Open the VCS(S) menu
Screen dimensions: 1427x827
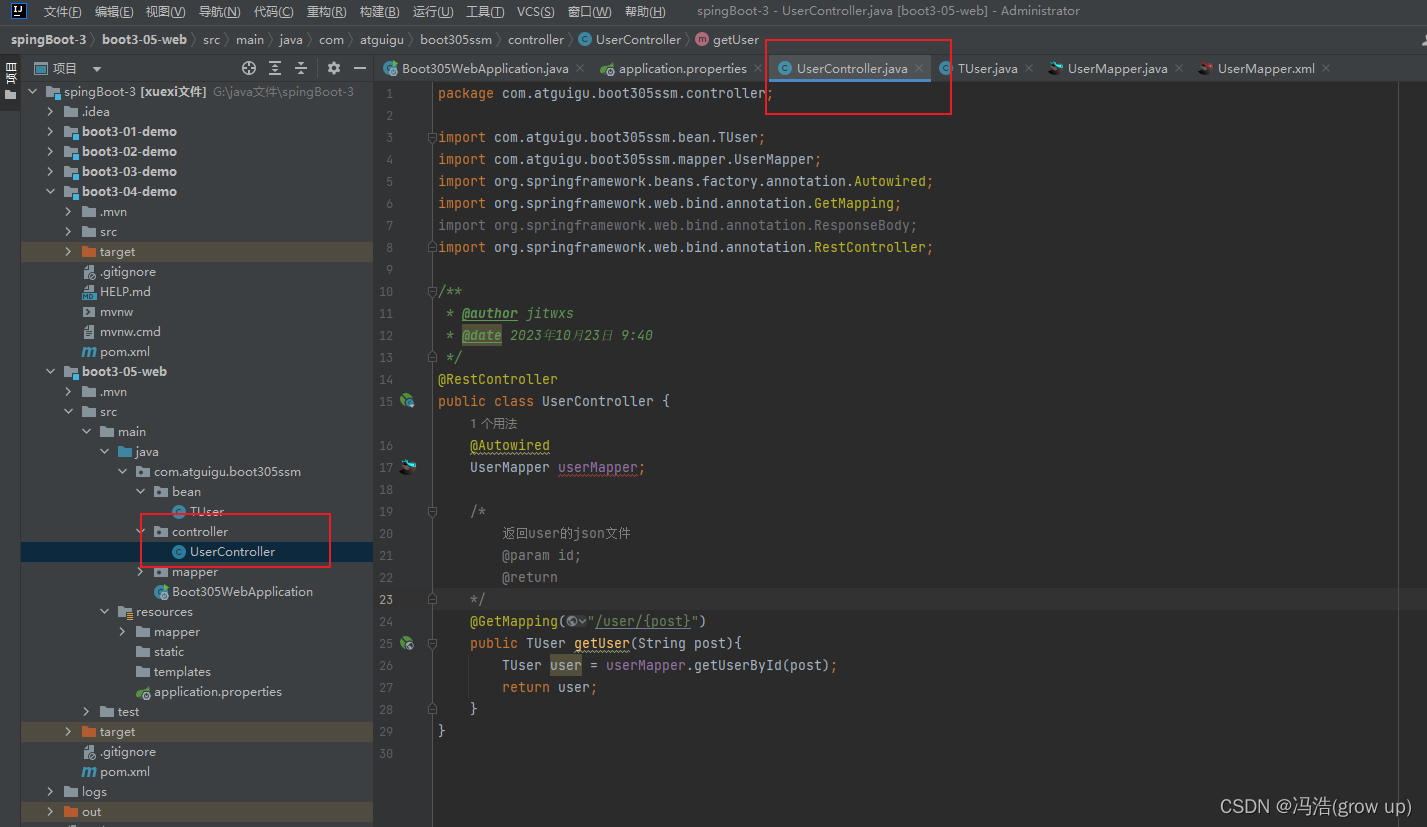pyautogui.click(x=536, y=11)
